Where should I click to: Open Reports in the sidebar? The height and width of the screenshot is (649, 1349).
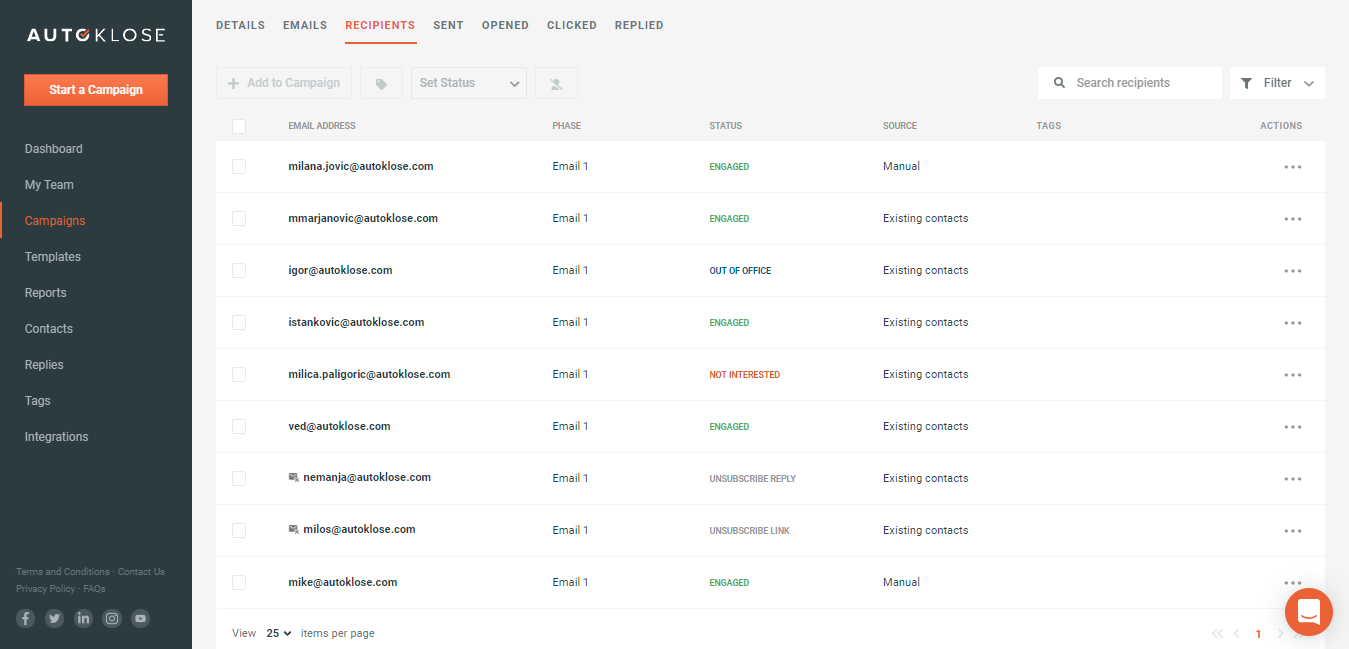point(46,293)
